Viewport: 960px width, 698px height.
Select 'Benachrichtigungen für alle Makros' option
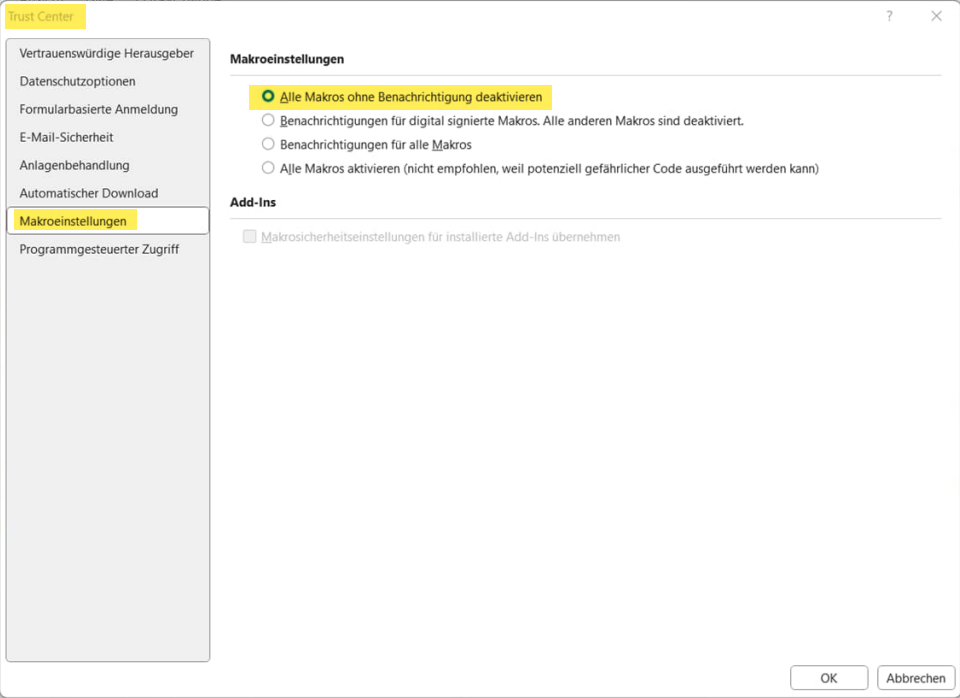pos(268,145)
